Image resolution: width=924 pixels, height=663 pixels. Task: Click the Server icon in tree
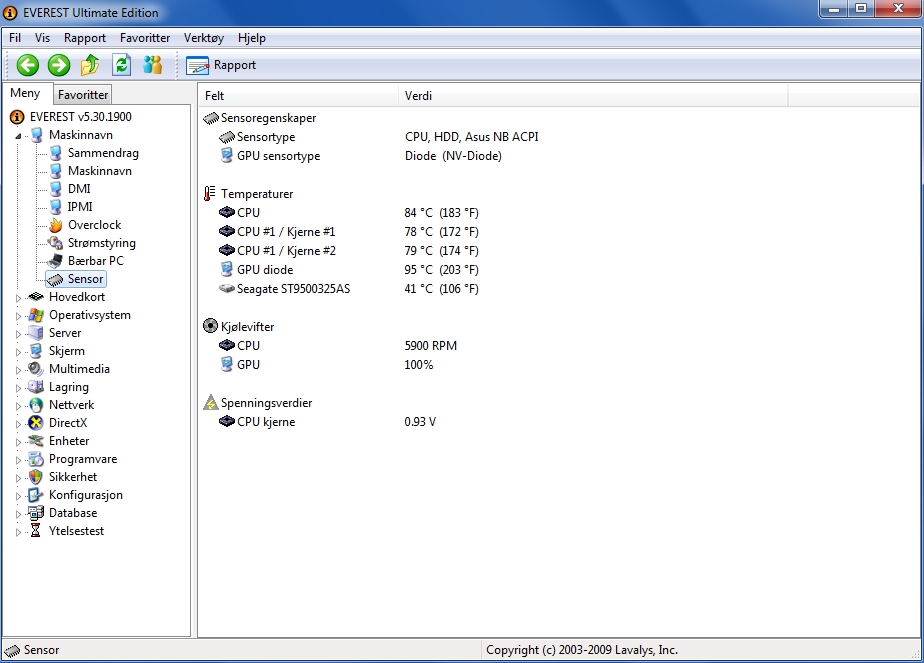(x=36, y=333)
